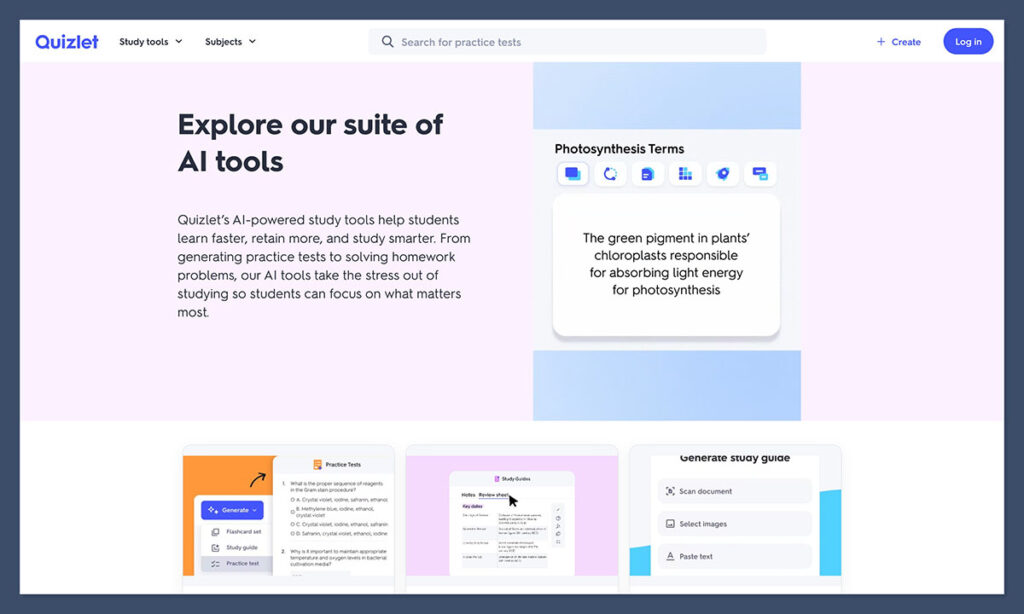The image size is (1024, 614).
Task: Open the Generate dropdown in the orange card
Action: [x=233, y=510]
